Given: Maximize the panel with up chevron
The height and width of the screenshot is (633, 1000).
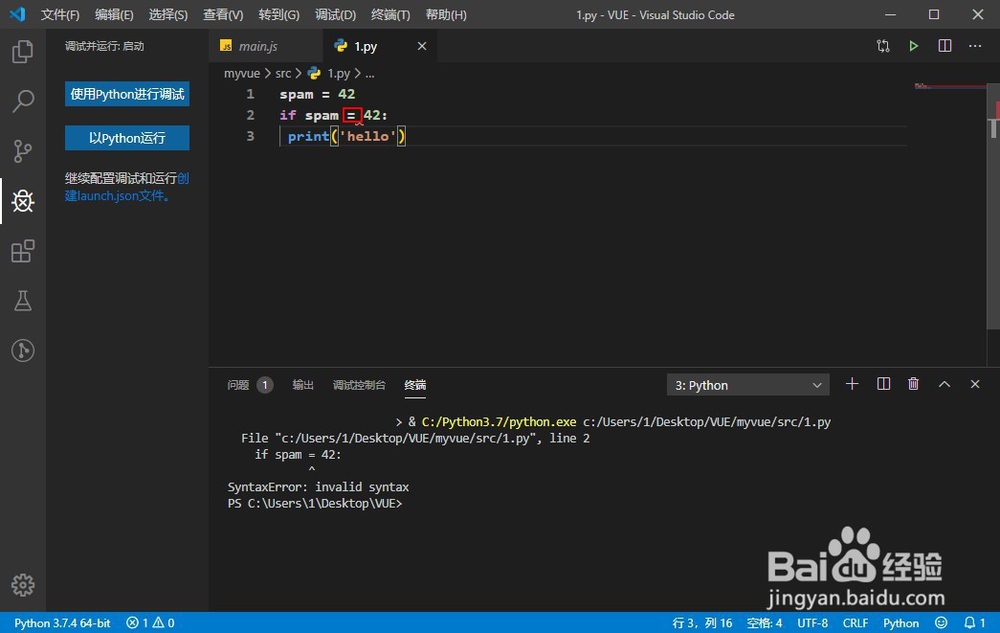Looking at the screenshot, I should (x=944, y=384).
